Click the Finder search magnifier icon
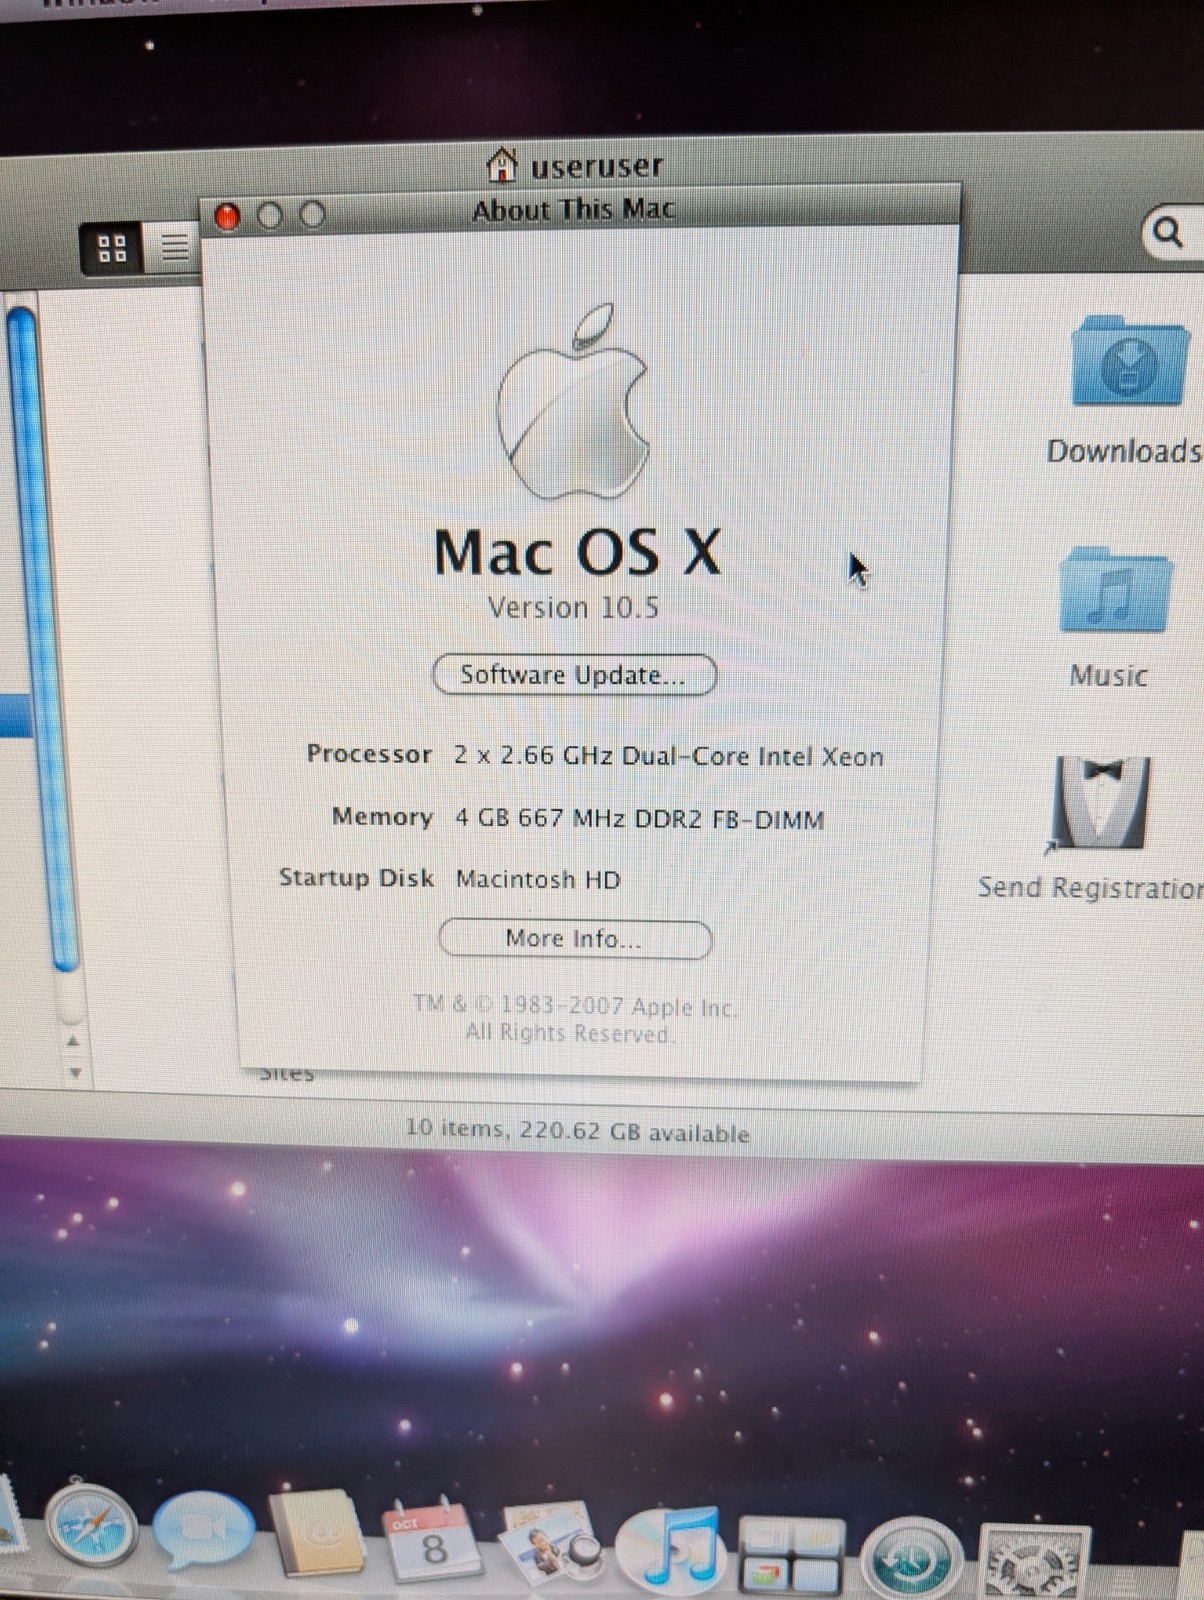1204x1600 pixels. click(x=1168, y=233)
